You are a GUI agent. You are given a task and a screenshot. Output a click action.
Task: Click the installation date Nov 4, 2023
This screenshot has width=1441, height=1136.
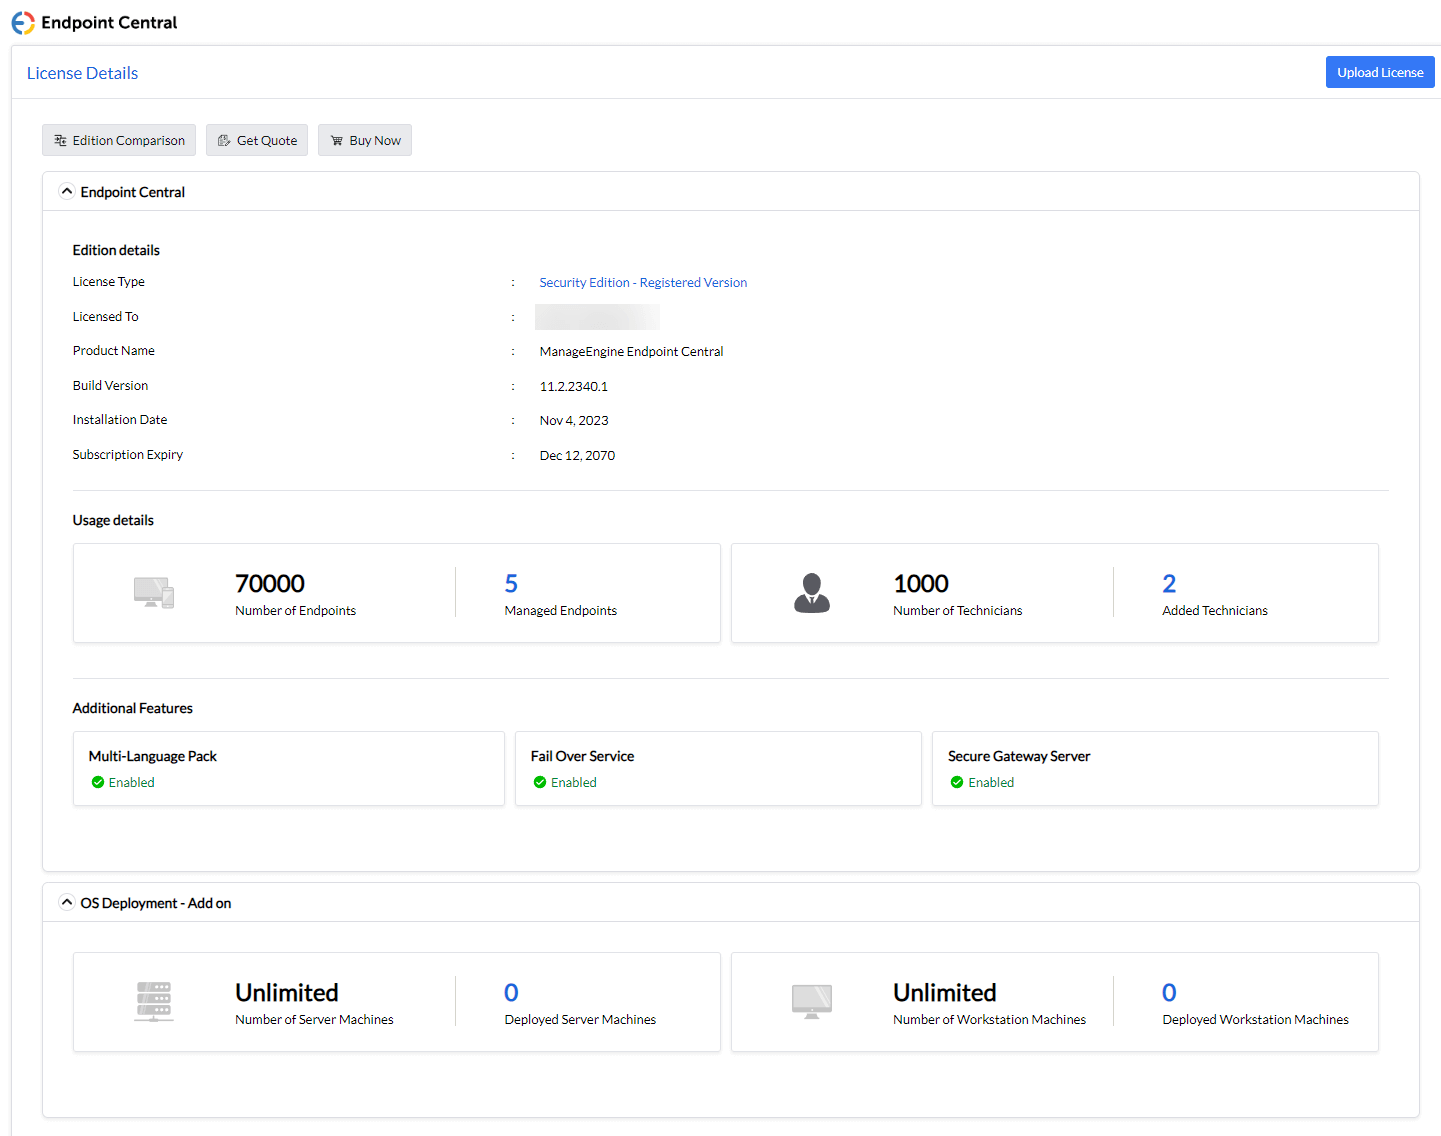574,420
